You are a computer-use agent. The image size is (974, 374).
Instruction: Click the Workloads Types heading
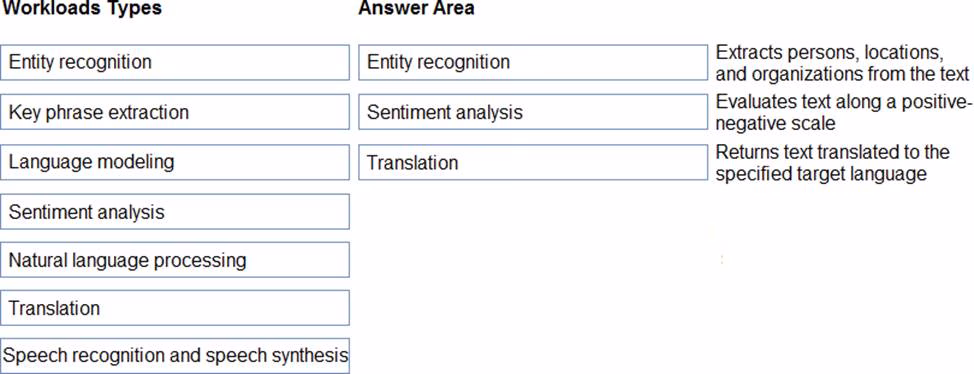[83, 8]
